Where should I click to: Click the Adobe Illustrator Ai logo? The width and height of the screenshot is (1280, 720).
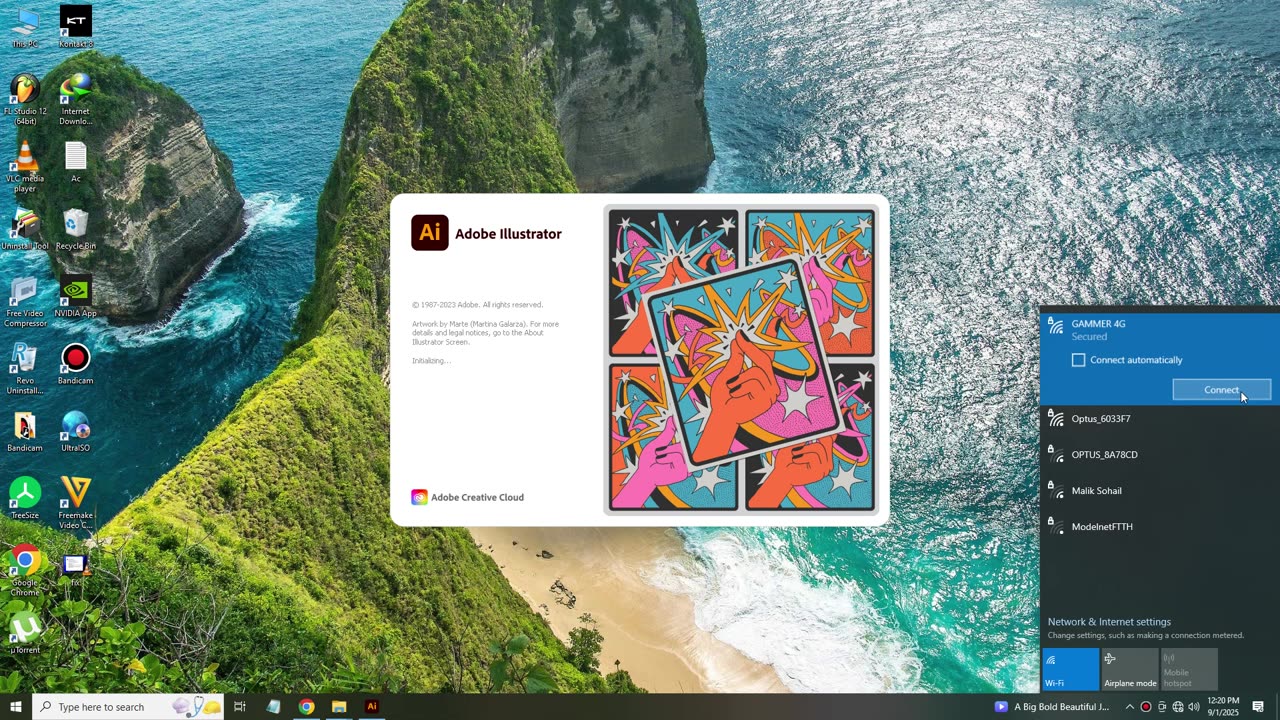point(430,233)
